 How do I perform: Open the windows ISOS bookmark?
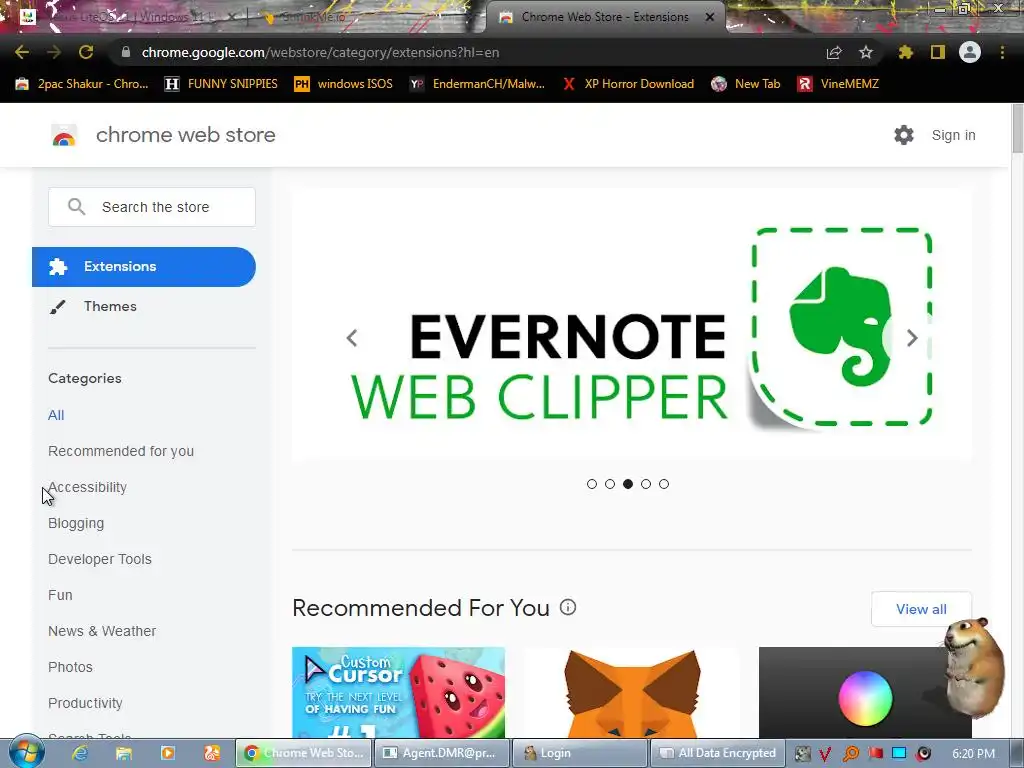pos(344,84)
